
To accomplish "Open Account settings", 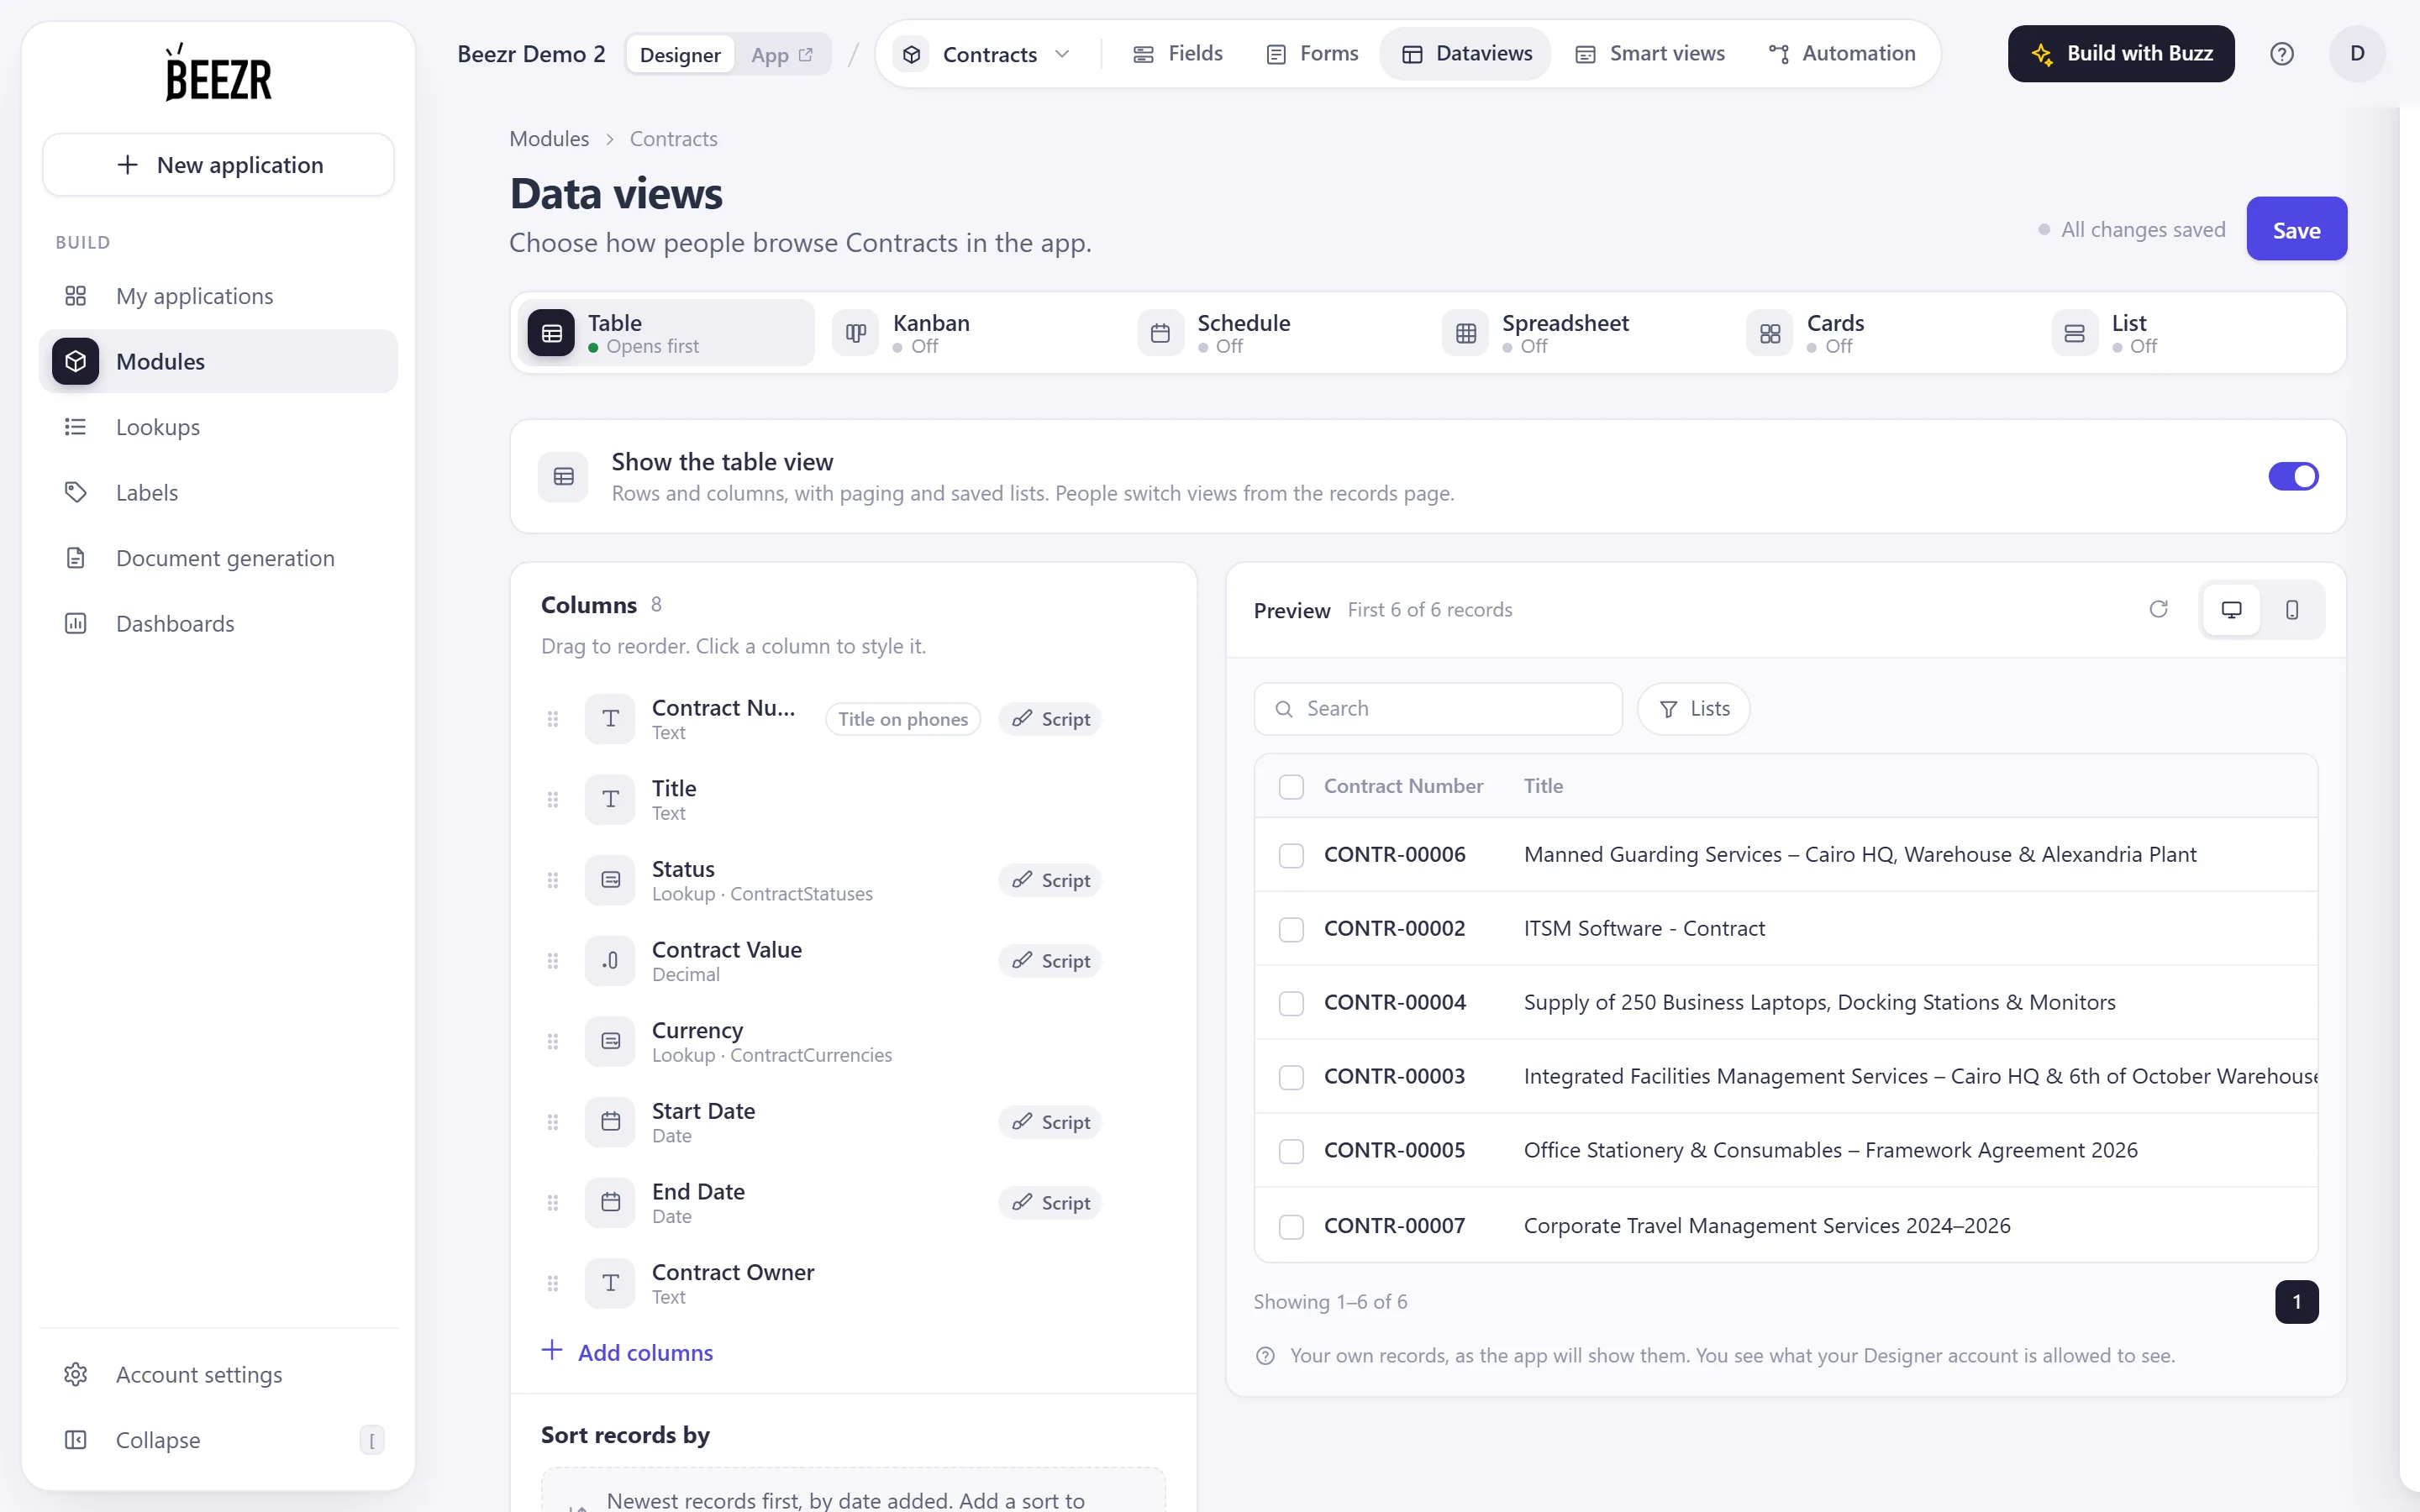I will [218, 1375].
